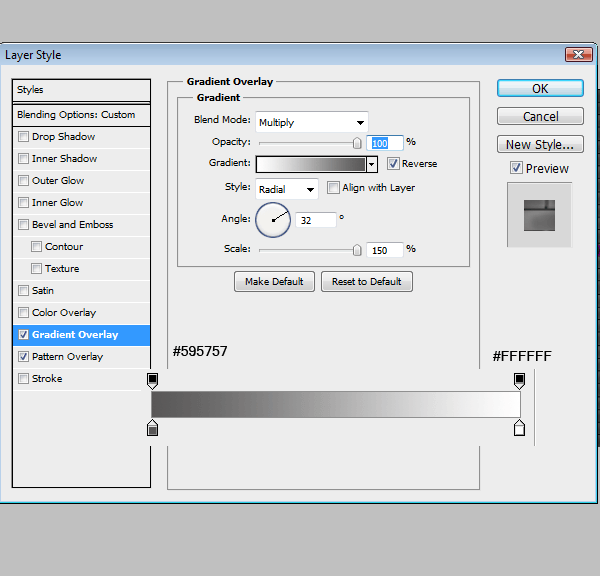Check the Texture option
Image resolution: width=600 pixels, height=576 pixels.
[36, 269]
